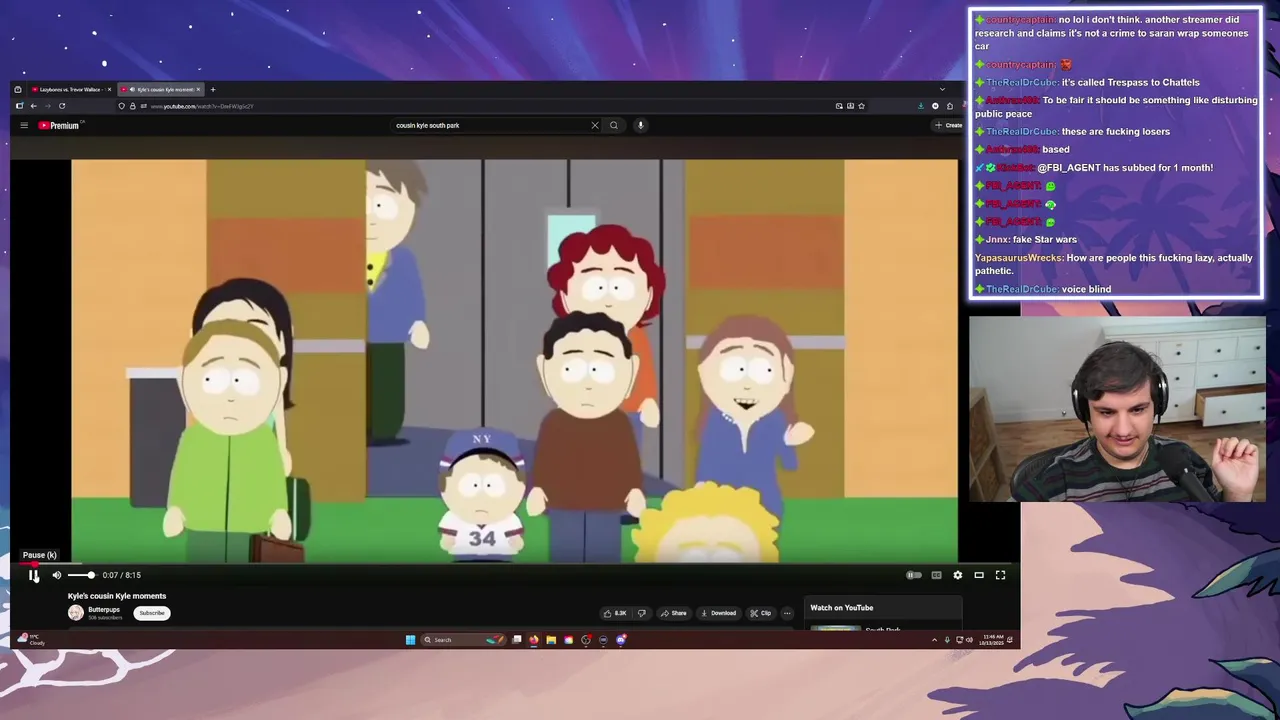
Task: Open video settings gear
Action: (x=957, y=575)
